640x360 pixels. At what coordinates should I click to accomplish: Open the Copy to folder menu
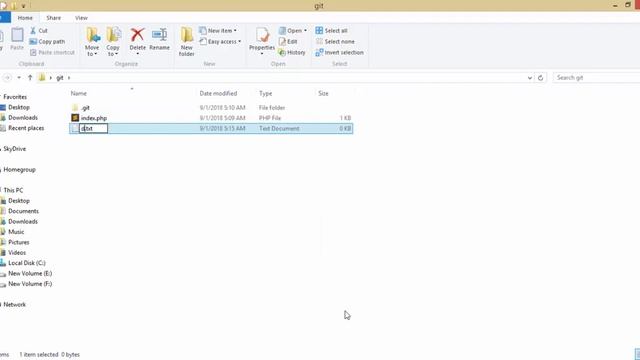(113, 42)
